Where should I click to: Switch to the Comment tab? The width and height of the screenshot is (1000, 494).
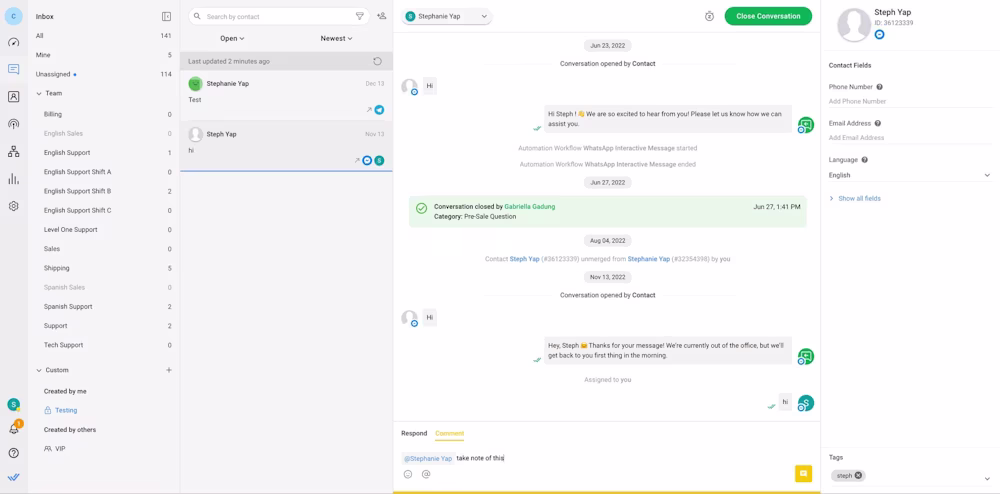450,433
